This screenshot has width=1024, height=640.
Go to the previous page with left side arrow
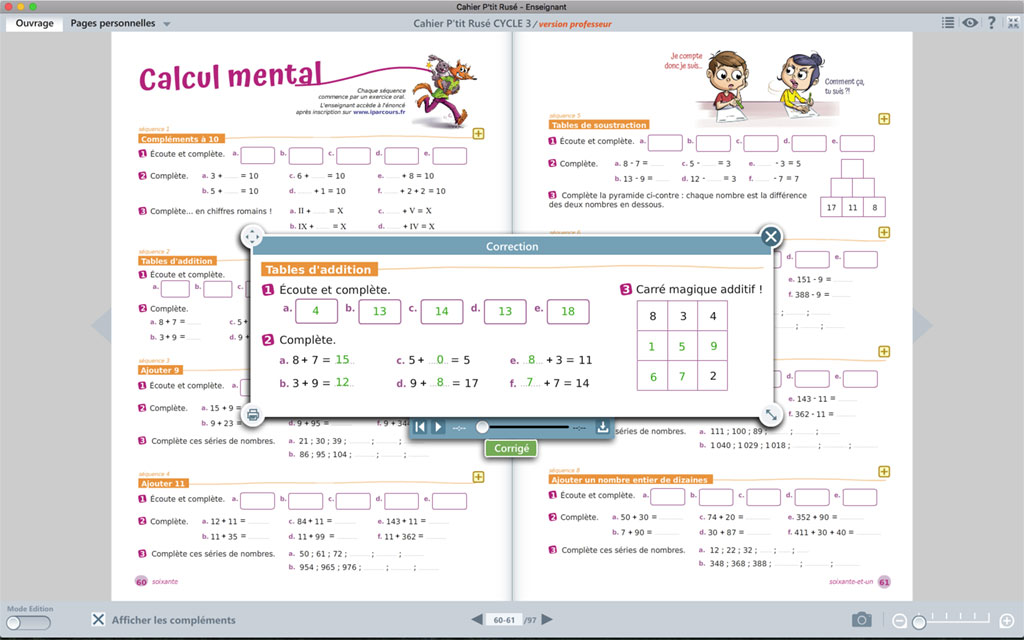[102, 325]
